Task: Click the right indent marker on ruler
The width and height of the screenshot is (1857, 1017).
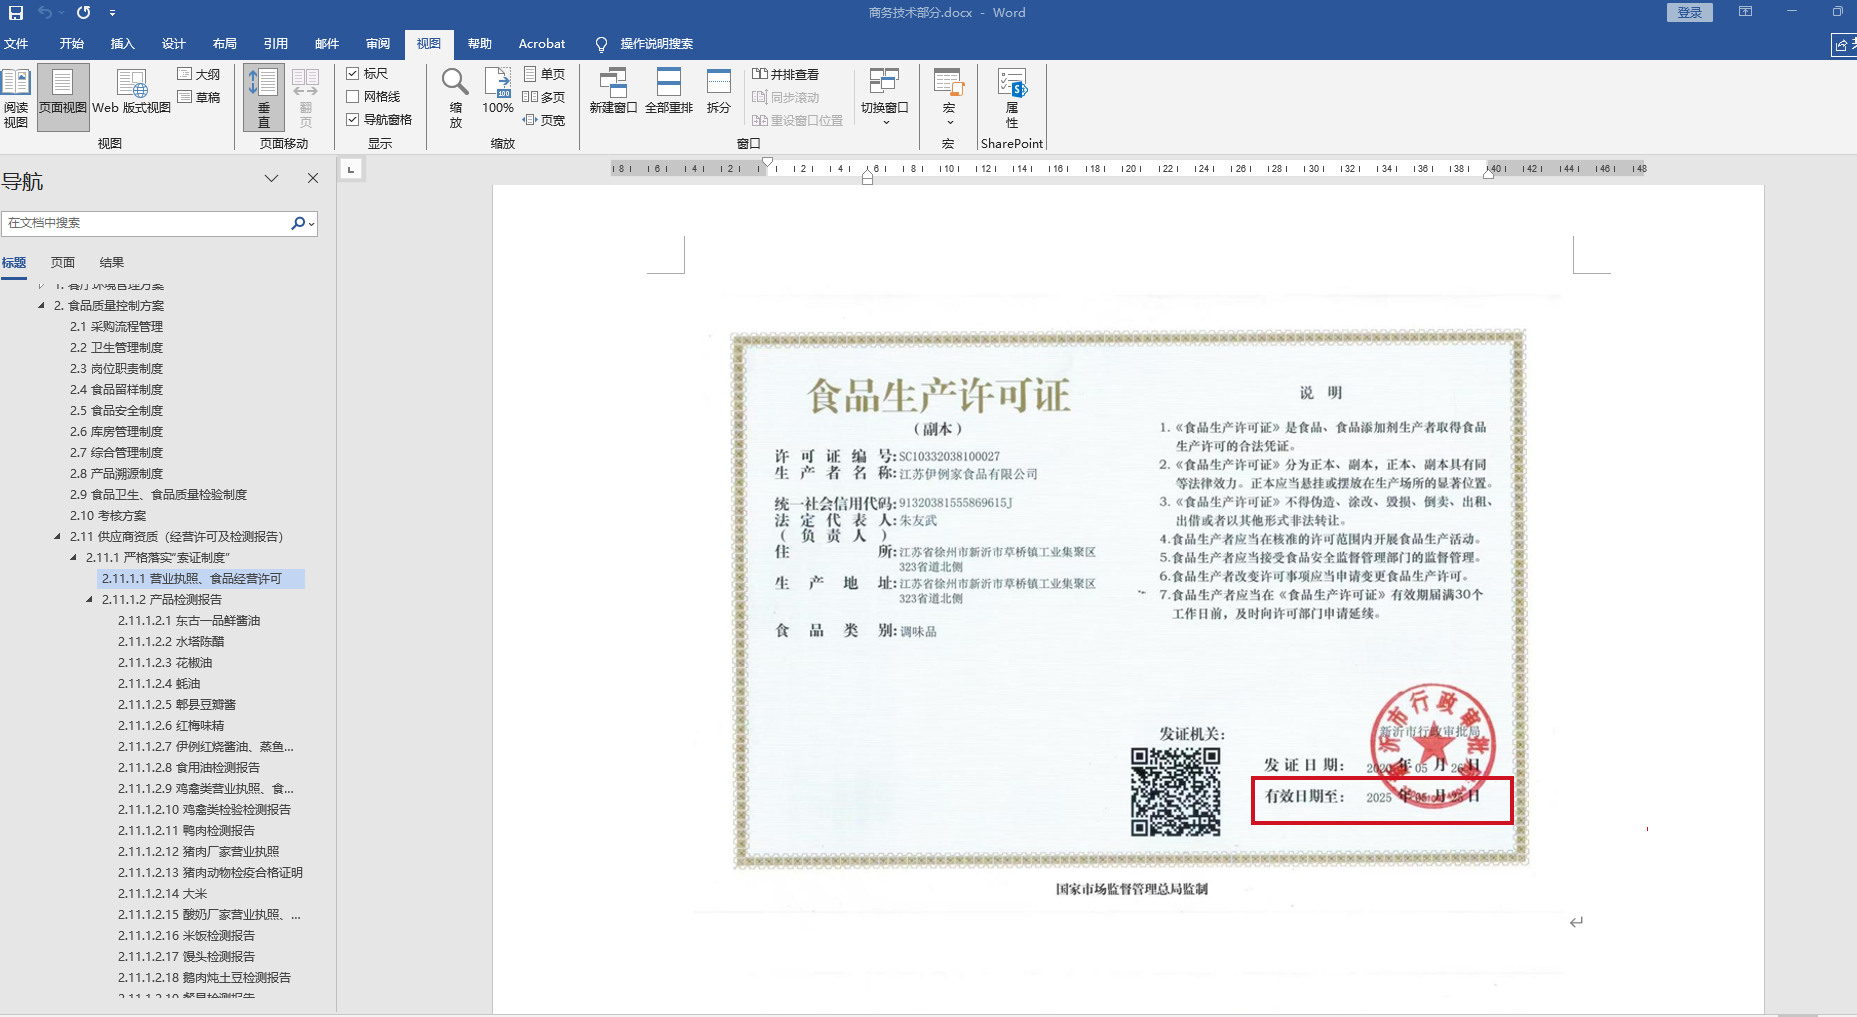Action: tap(1489, 174)
